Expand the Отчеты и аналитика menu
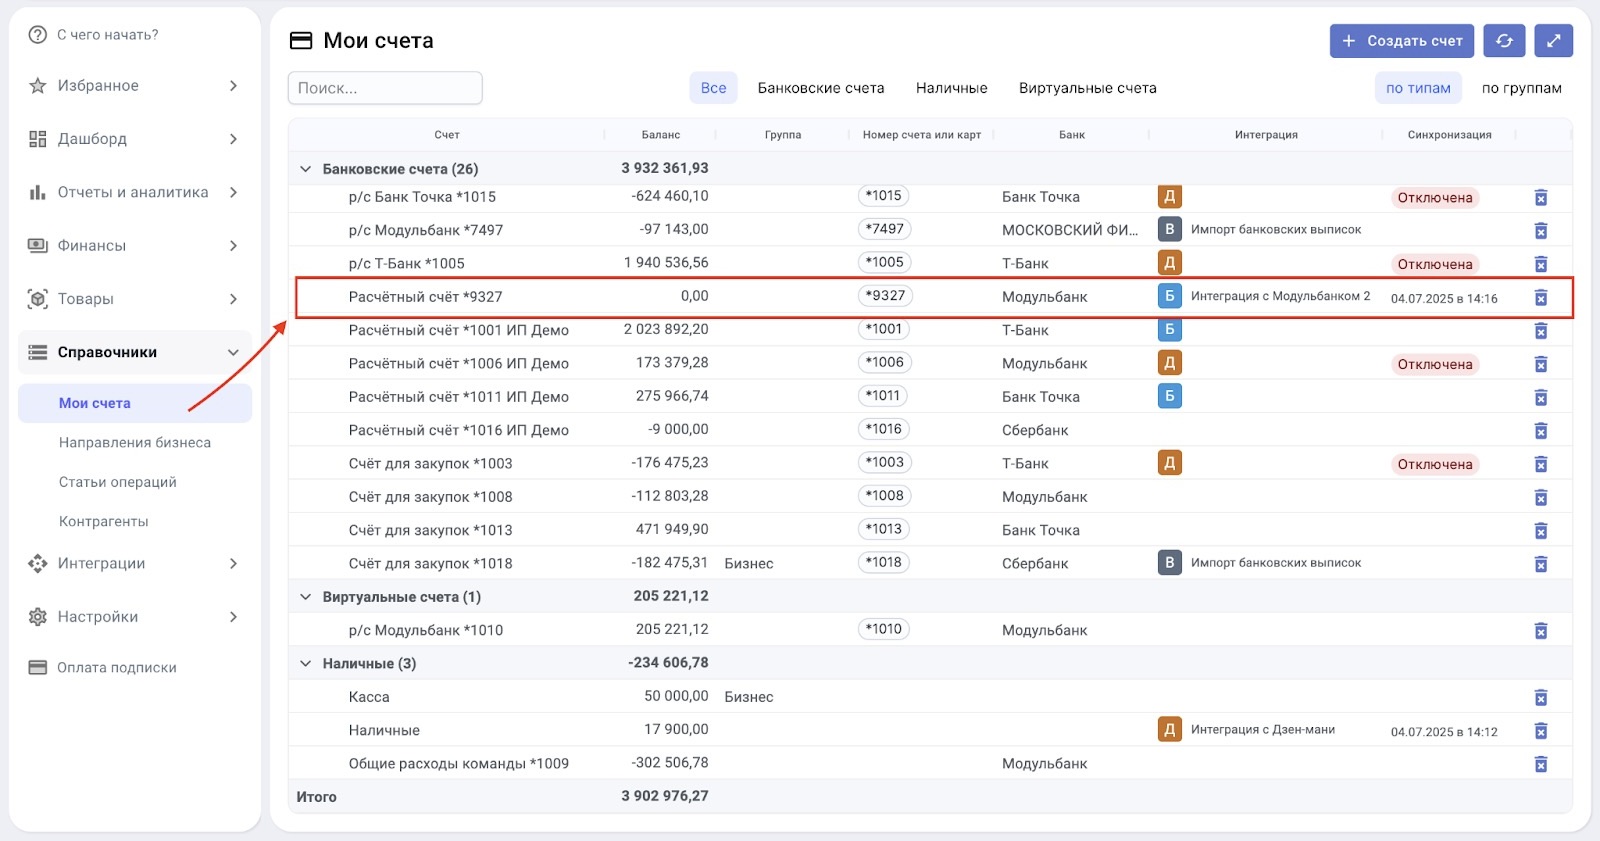Image resolution: width=1600 pixels, height=841 pixels. [133, 192]
